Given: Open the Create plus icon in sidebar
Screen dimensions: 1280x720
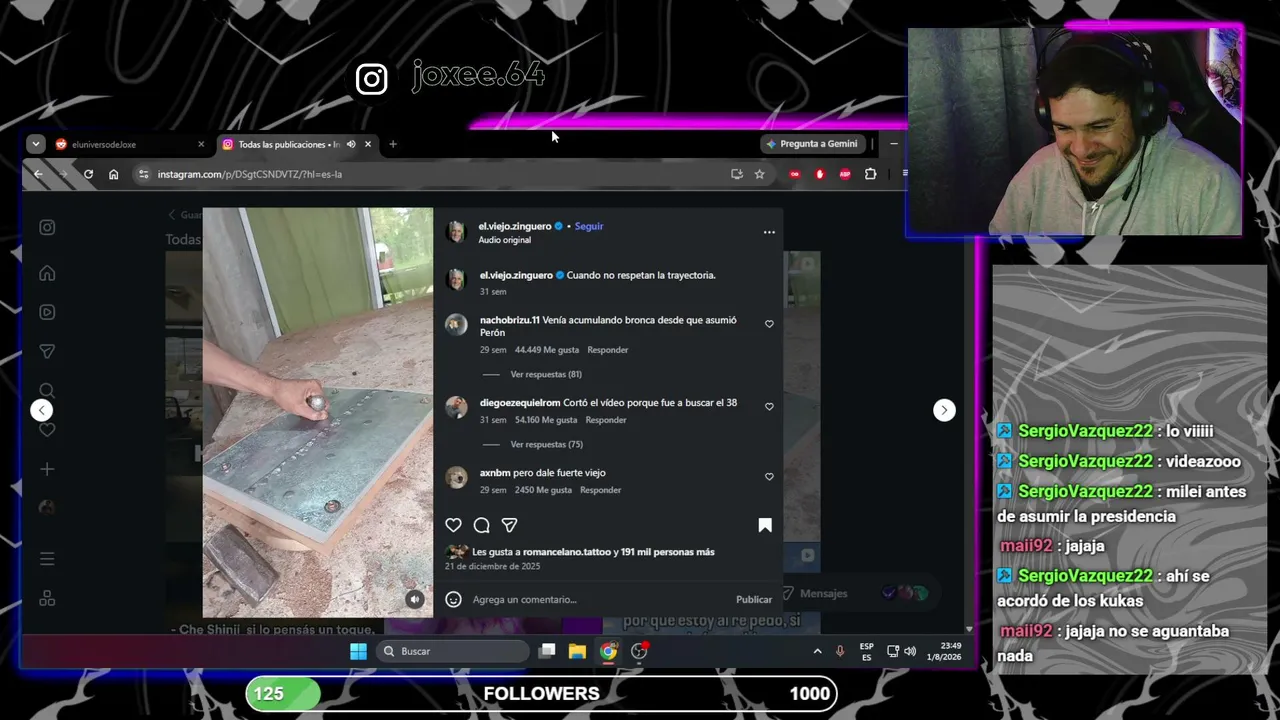Looking at the screenshot, I should coord(47,469).
